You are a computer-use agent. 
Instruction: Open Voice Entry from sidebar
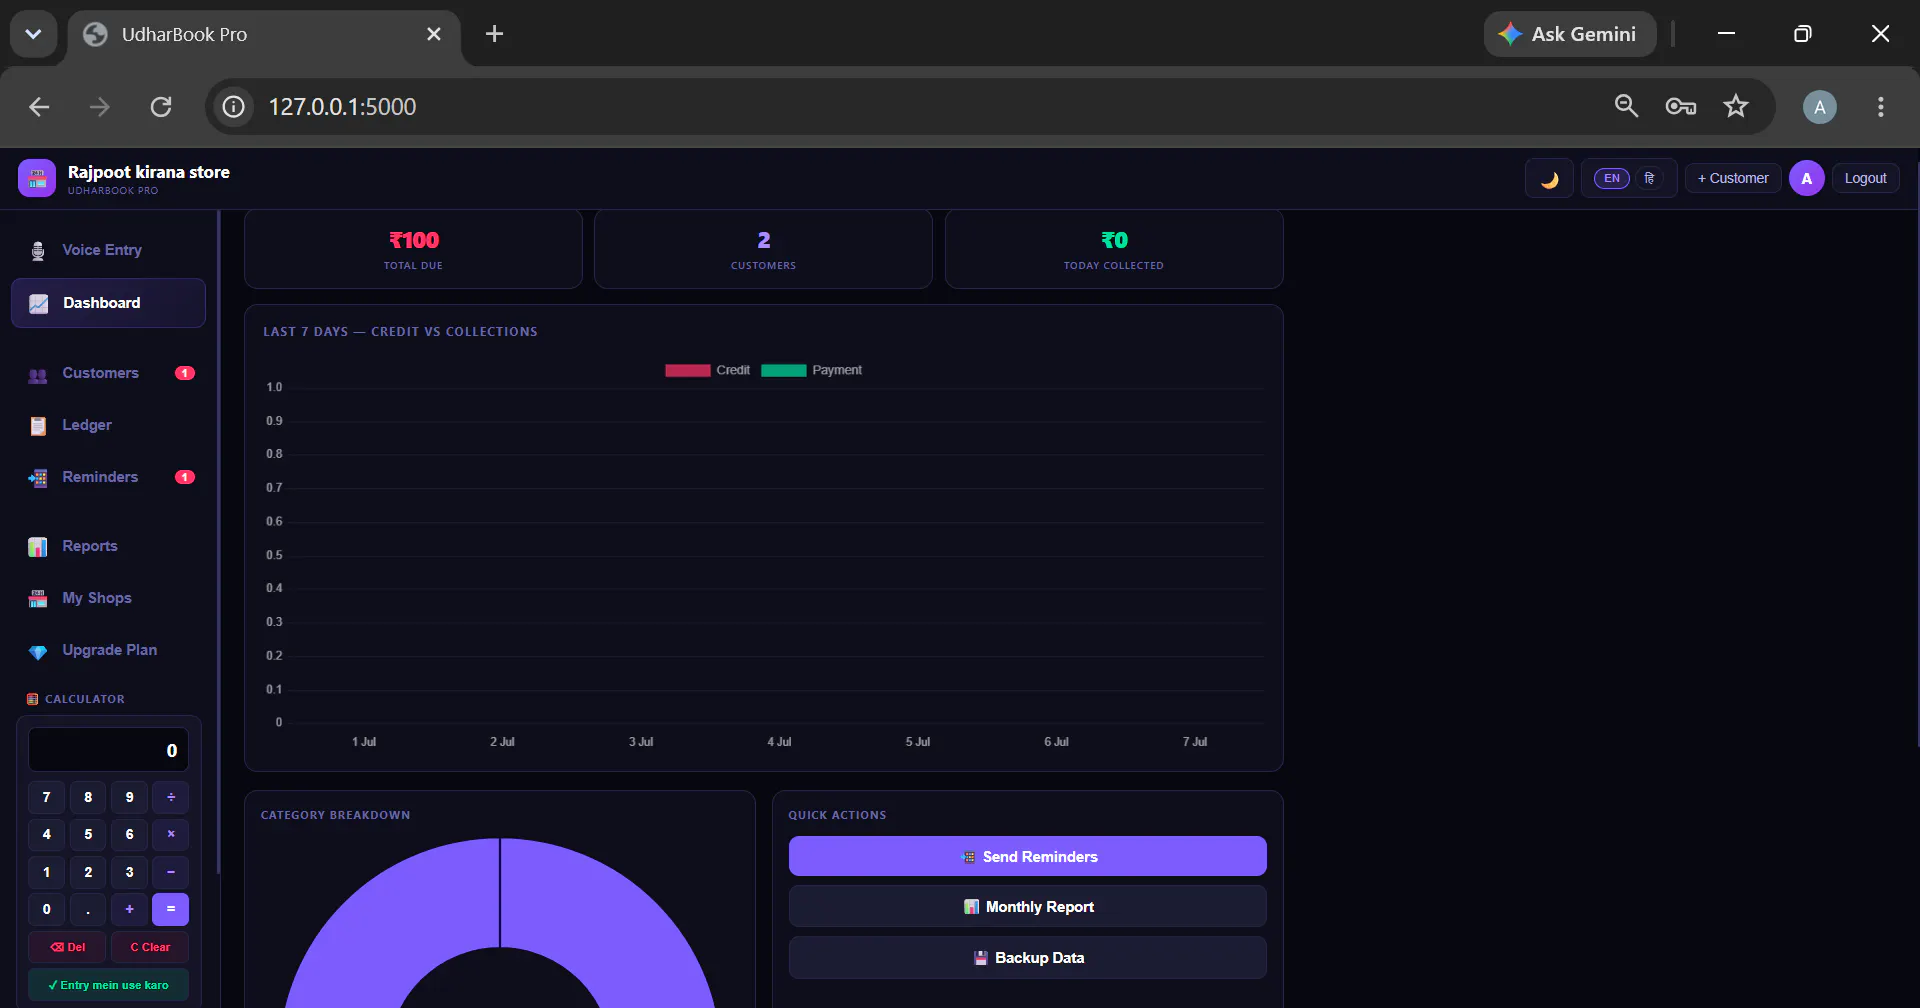108,250
